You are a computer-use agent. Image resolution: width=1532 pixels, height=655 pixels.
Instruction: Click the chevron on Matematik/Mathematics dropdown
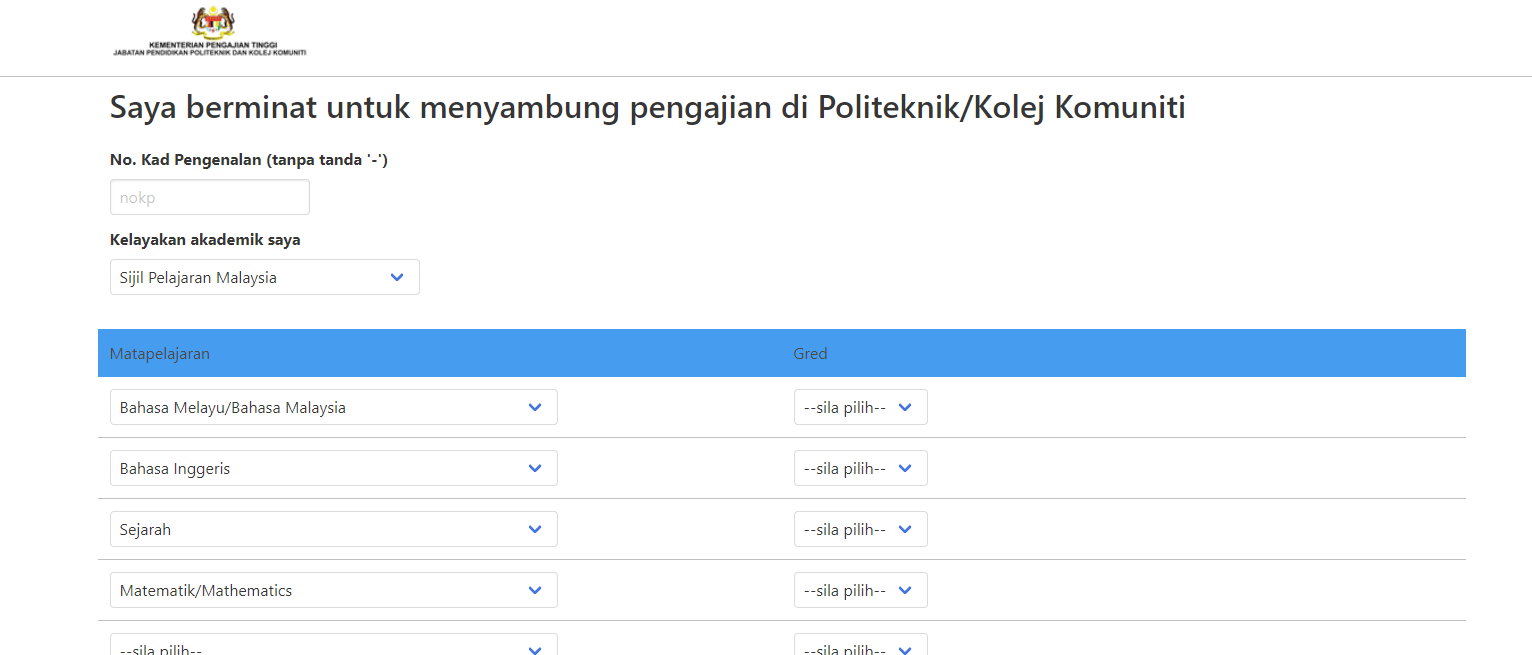click(x=535, y=590)
